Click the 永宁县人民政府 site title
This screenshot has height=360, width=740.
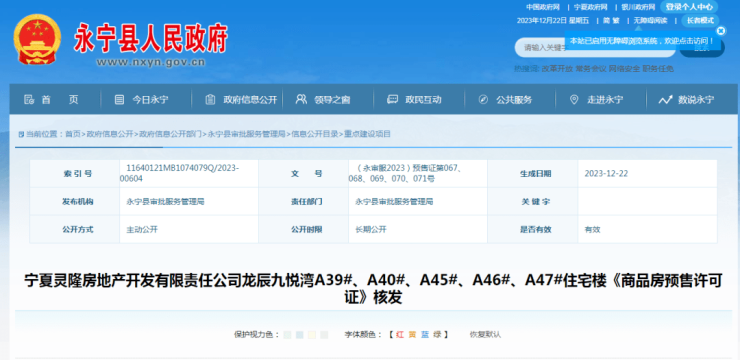tap(151, 38)
